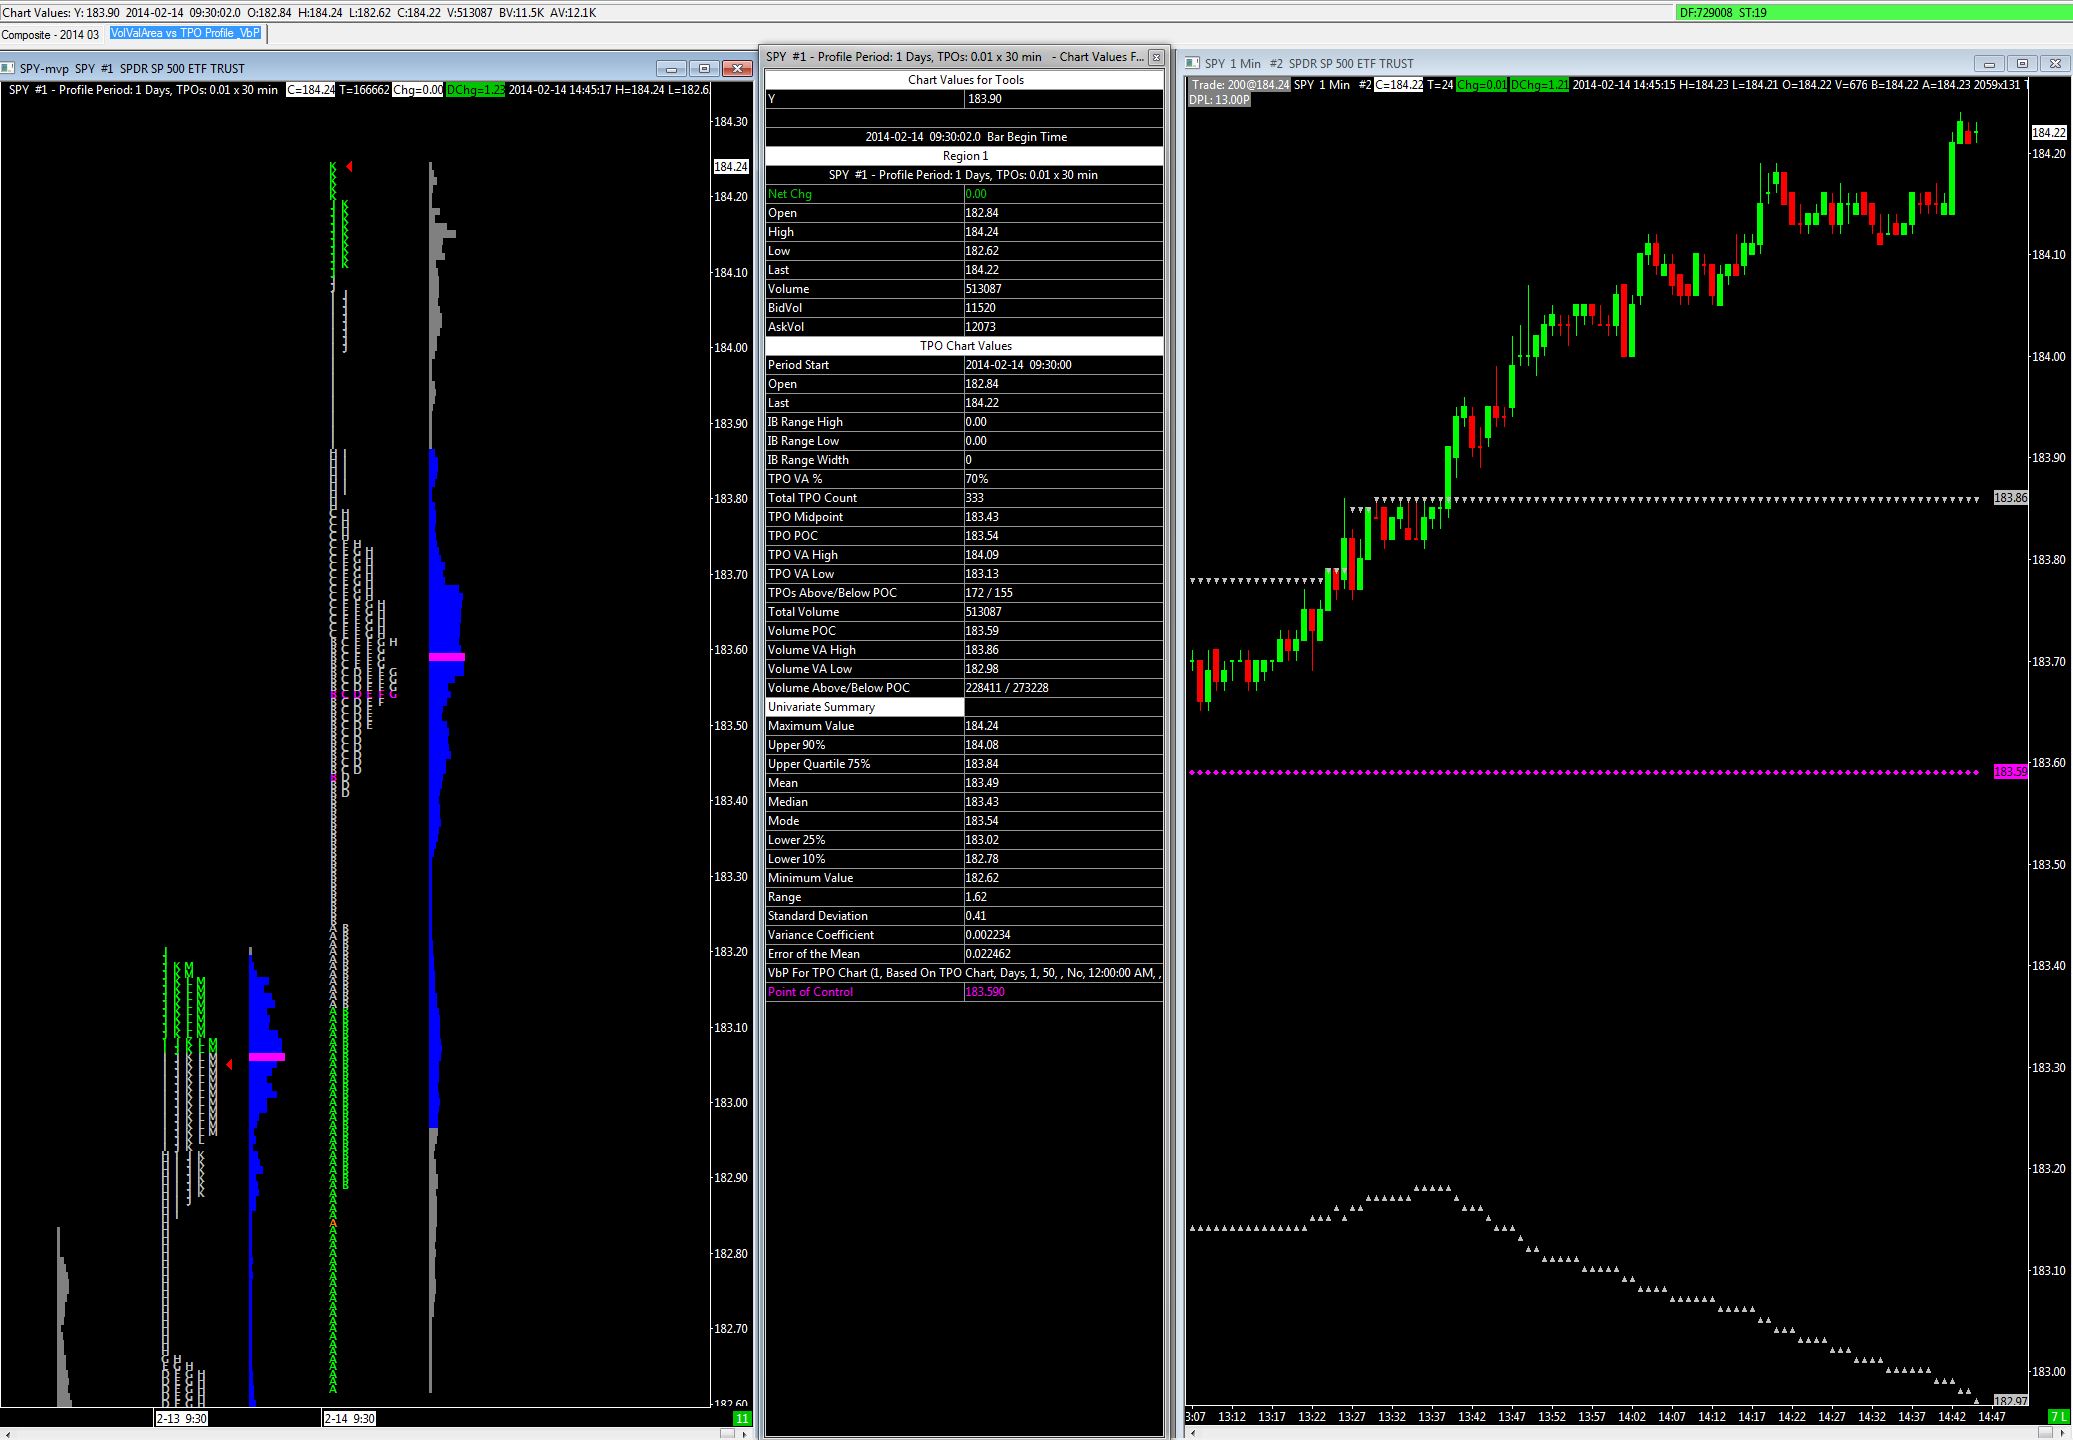Click left scroll arrow under 1 Min chart

[1194, 1434]
